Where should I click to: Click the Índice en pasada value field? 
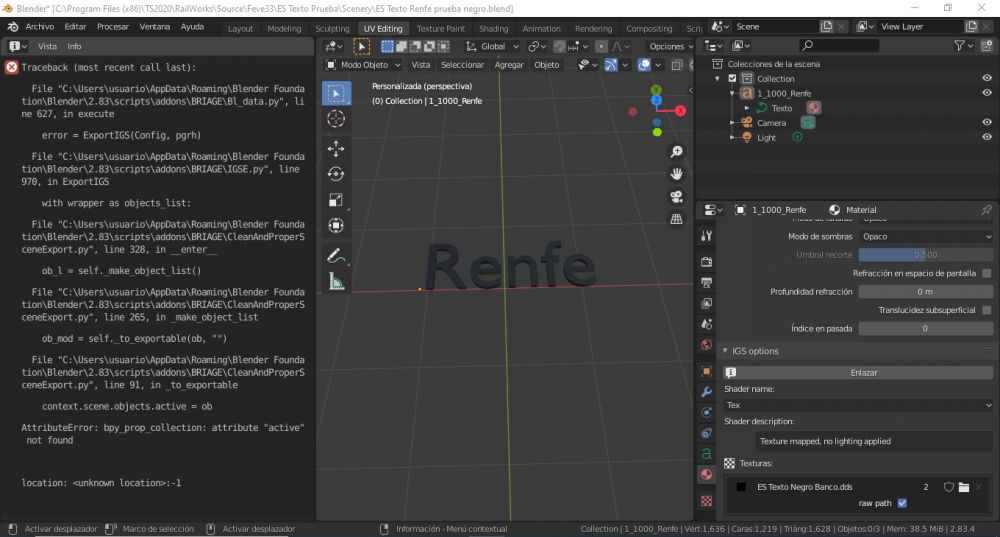(925, 328)
